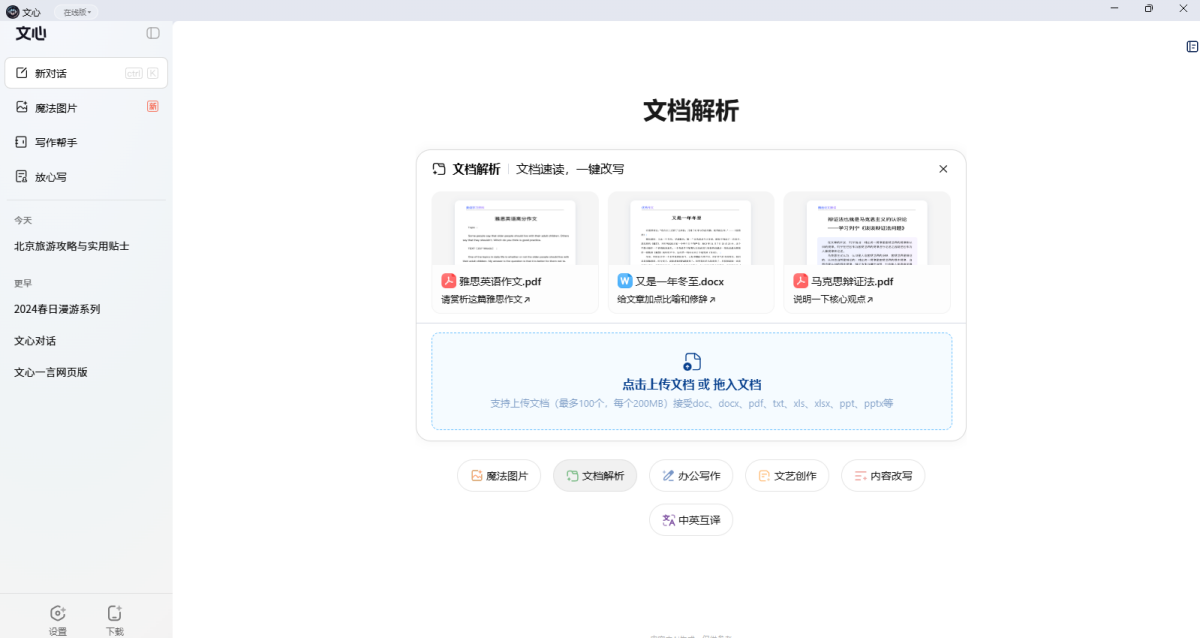Select the 中英互译 skill chip
This screenshot has height=638, width=1200.
(x=690, y=520)
